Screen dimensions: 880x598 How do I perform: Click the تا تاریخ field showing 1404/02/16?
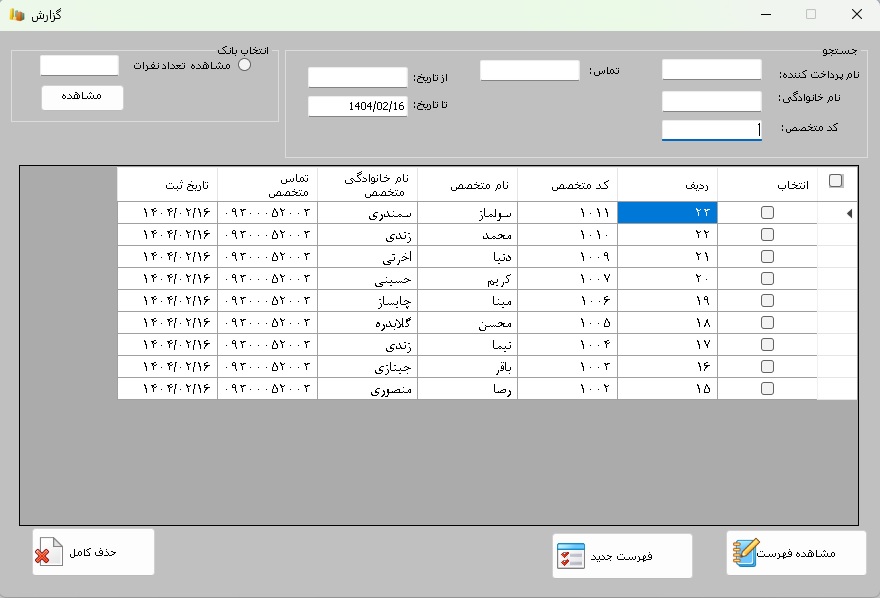point(357,106)
